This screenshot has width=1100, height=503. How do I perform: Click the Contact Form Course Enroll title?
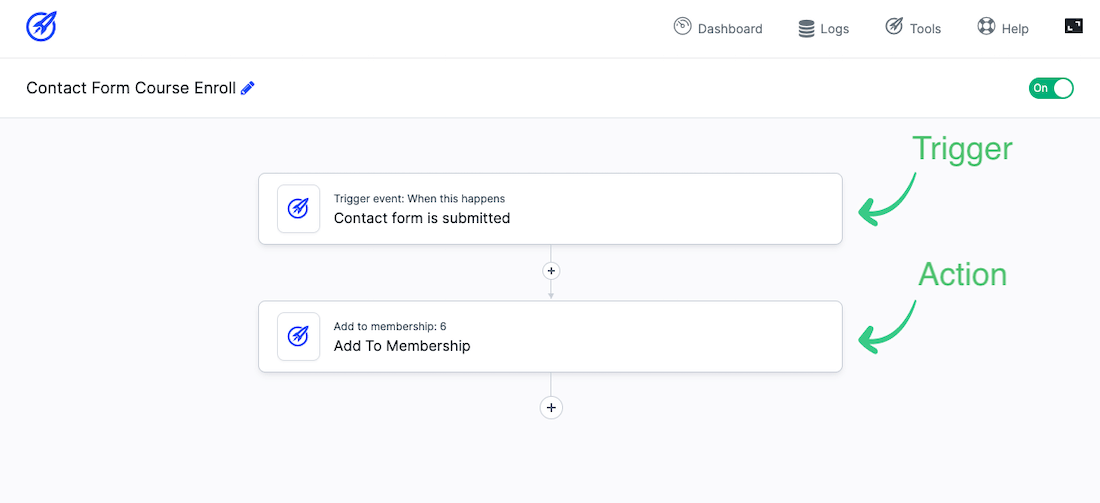click(131, 88)
